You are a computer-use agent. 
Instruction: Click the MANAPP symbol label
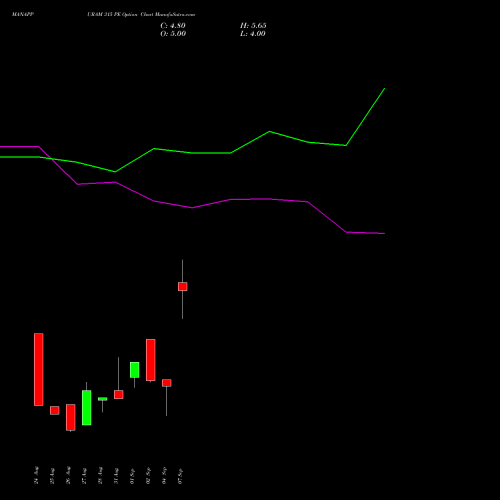[x=23, y=14]
